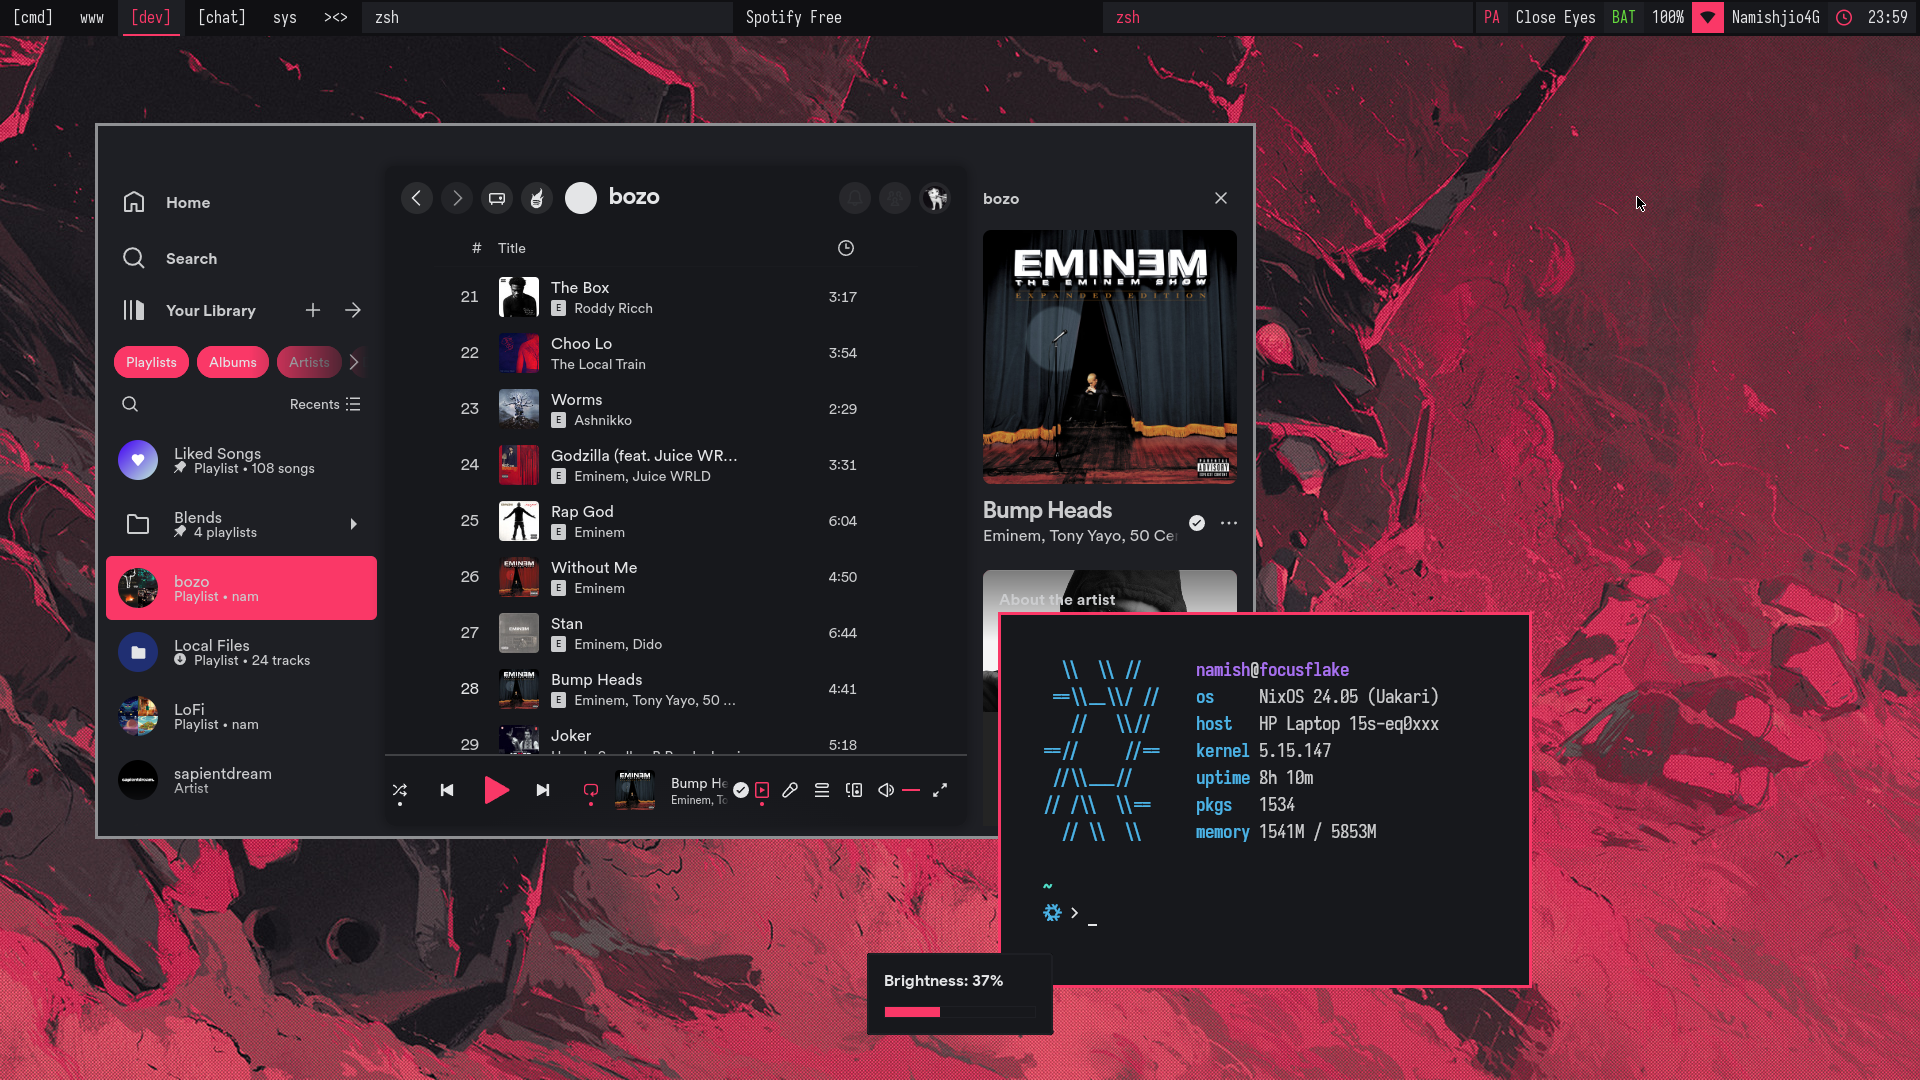Open connect to a device icon
Image resolution: width=1920 pixels, height=1080 pixels.
(854, 790)
